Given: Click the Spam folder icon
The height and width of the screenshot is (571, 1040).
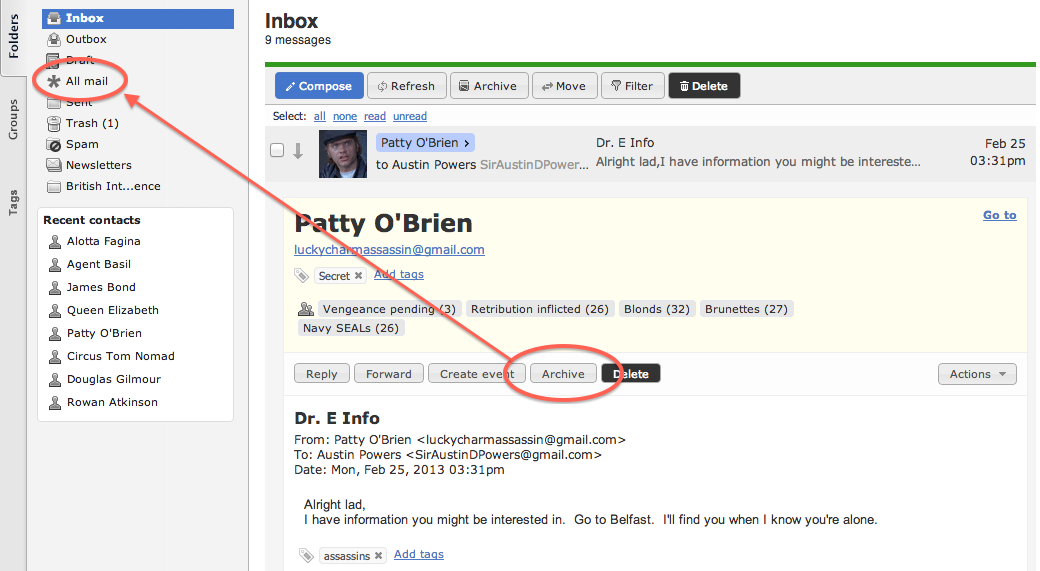Looking at the screenshot, I should click(54, 145).
